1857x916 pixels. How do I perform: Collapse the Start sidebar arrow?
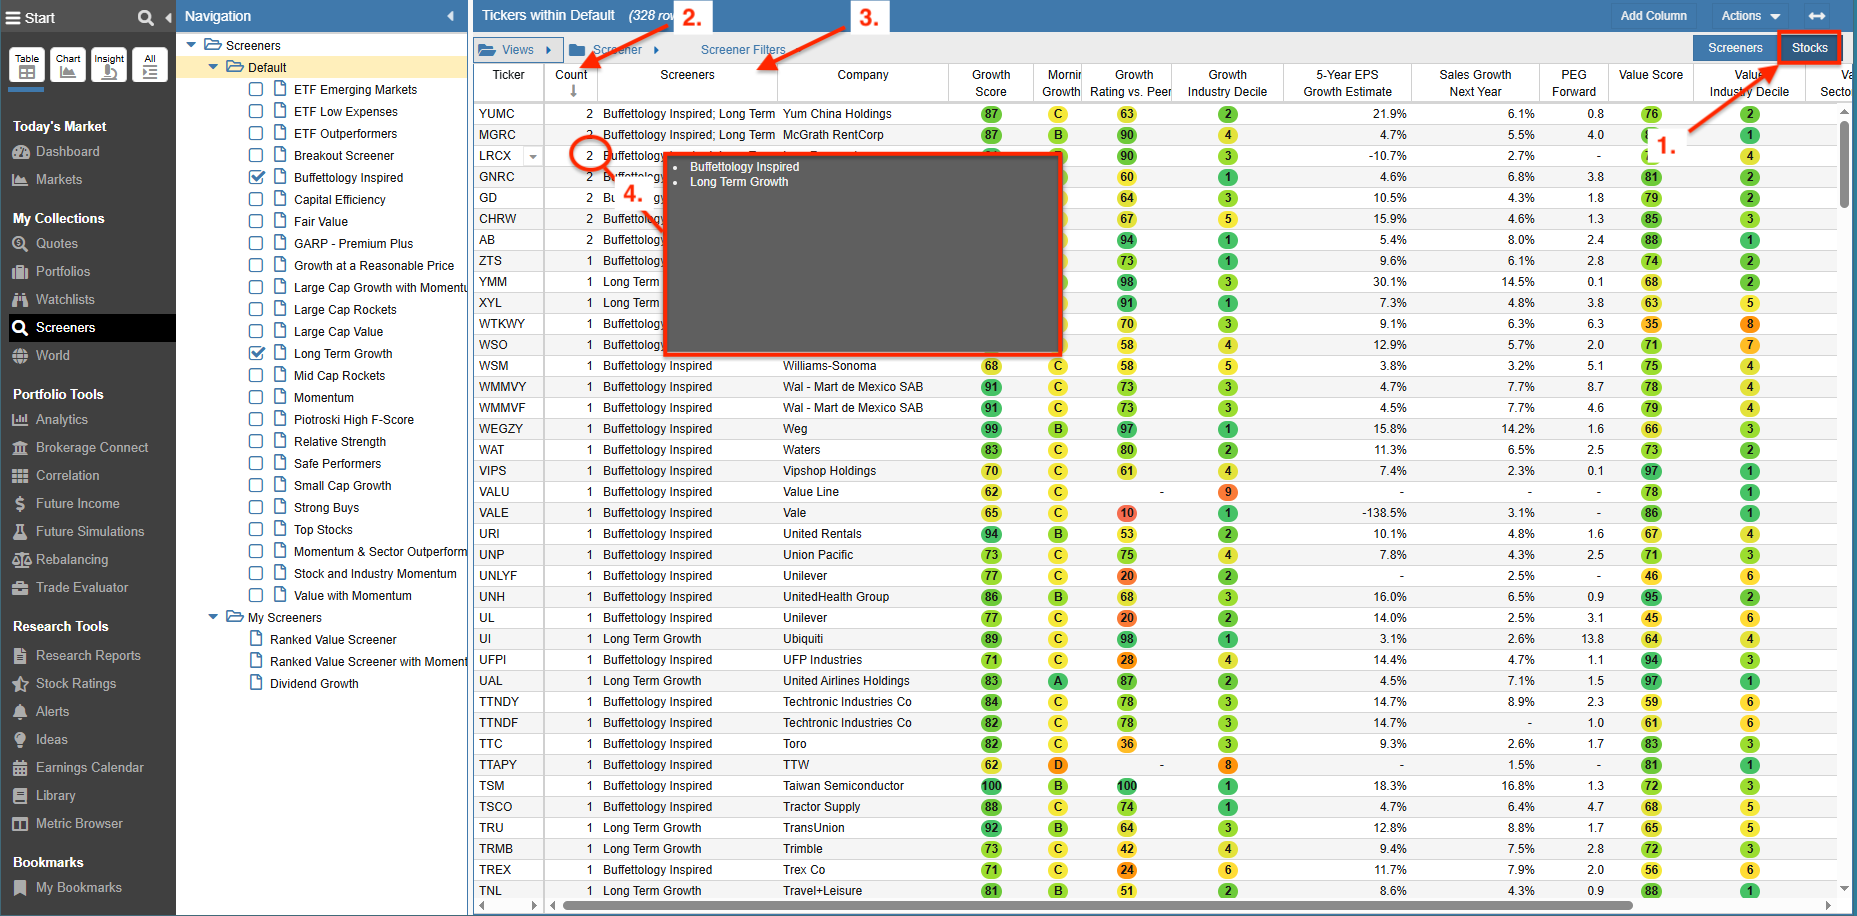[167, 17]
